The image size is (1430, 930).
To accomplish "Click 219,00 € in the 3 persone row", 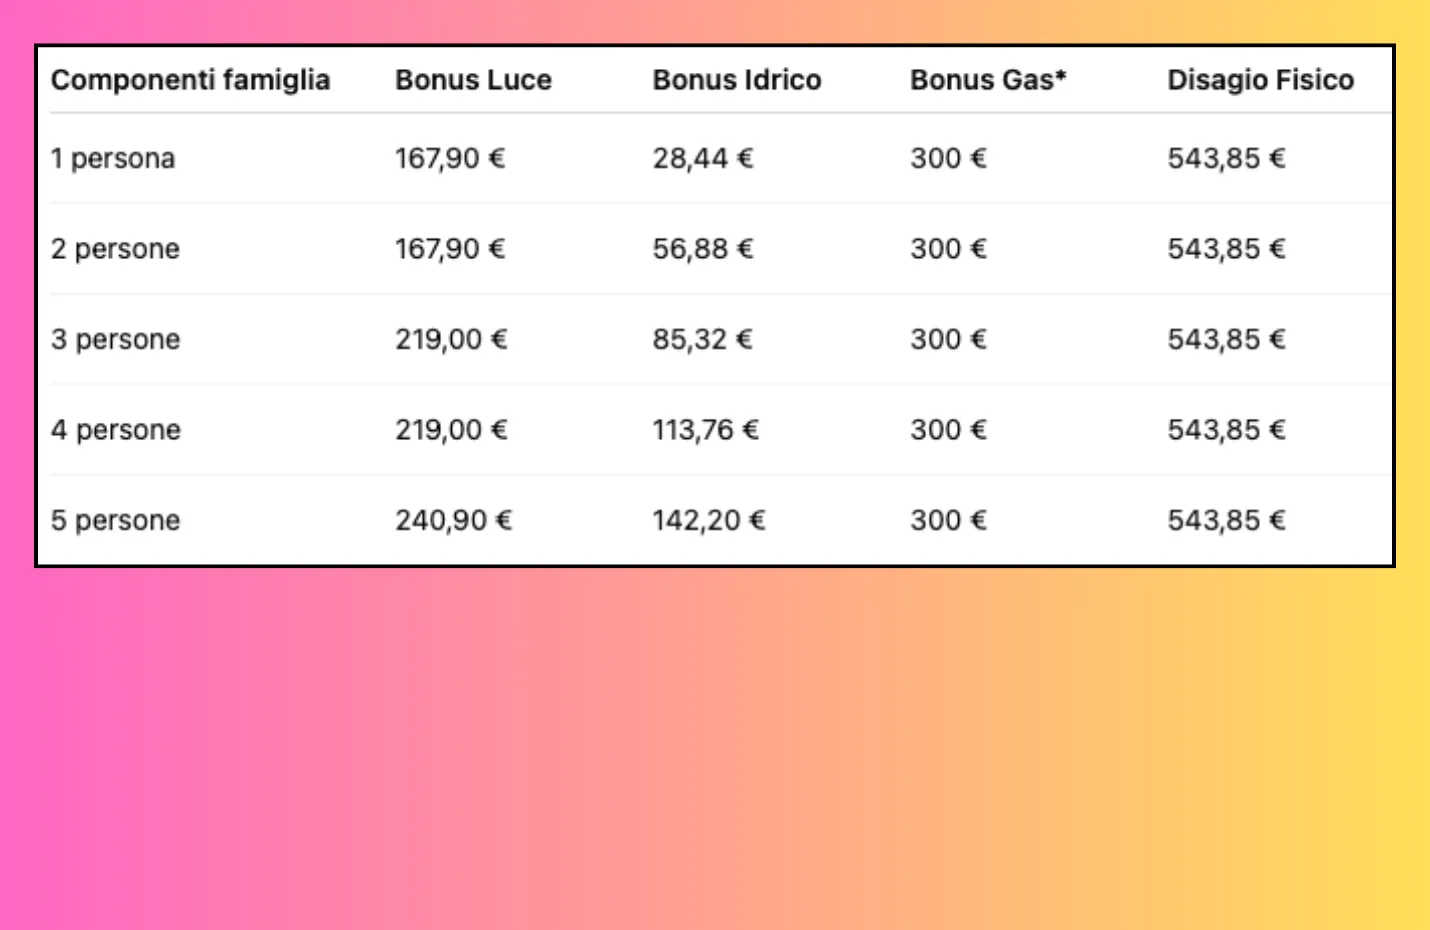I will (451, 339).
